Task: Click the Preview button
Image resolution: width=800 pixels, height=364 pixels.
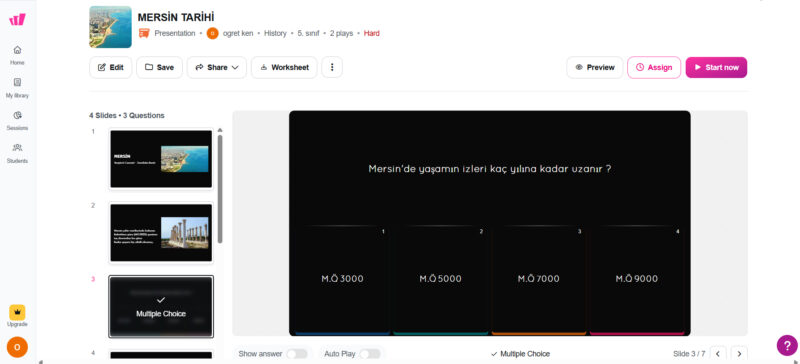Action: click(x=595, y=67)
